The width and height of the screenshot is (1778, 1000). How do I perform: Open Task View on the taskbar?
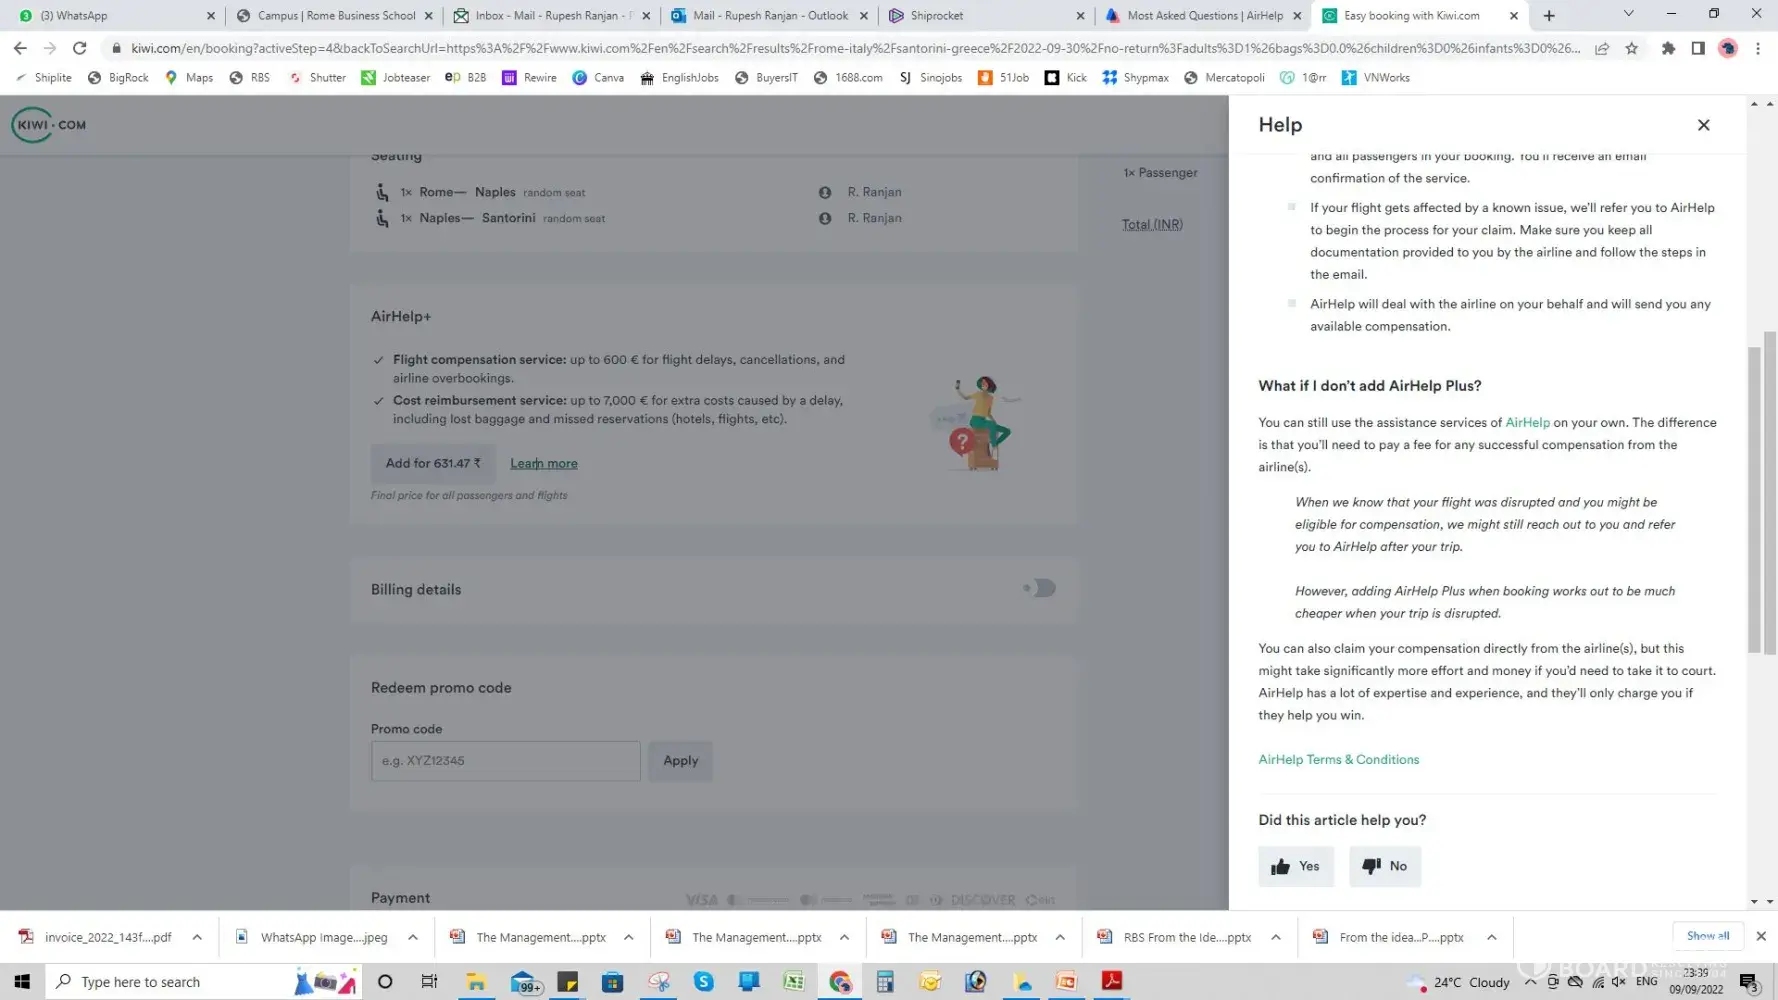[429, 982]
